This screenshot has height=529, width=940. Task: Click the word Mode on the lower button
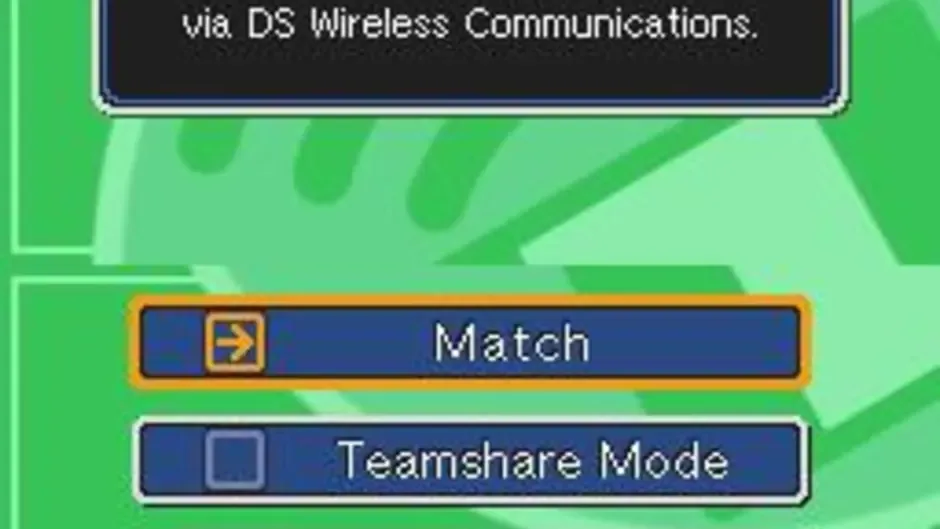click(x=664, y=460)
